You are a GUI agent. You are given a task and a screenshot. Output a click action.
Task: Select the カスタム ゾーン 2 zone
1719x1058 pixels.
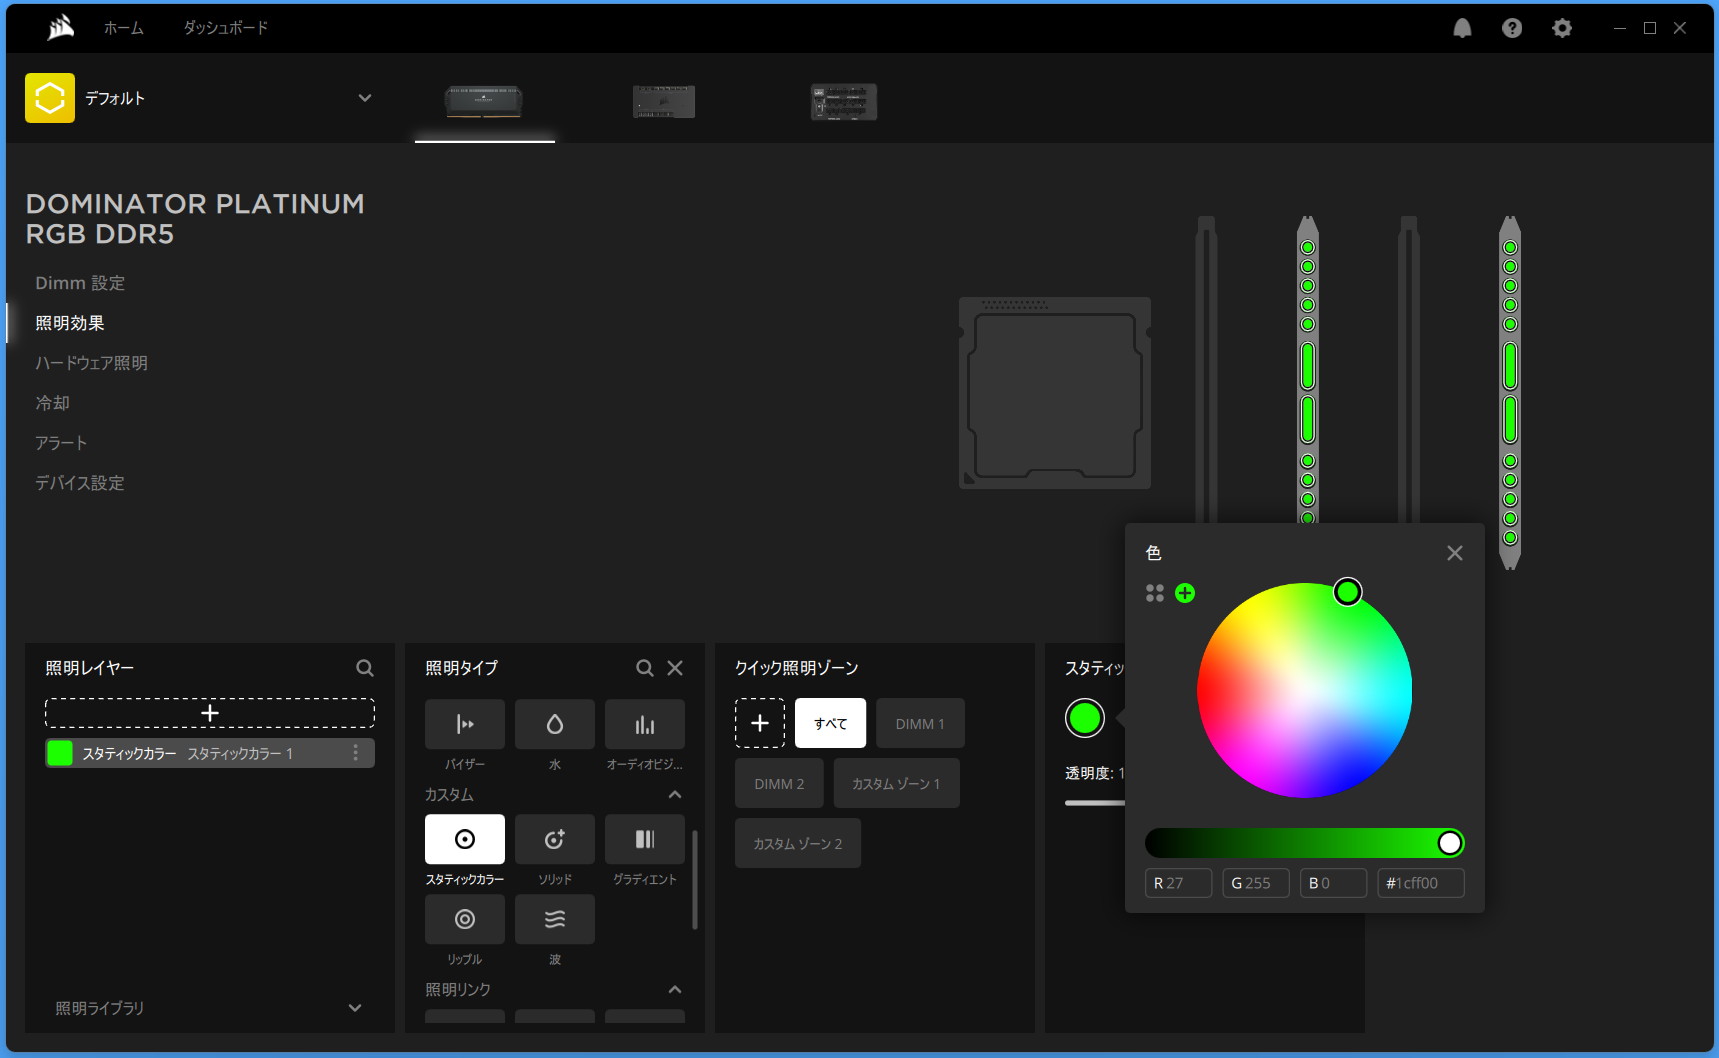[797, 843]
